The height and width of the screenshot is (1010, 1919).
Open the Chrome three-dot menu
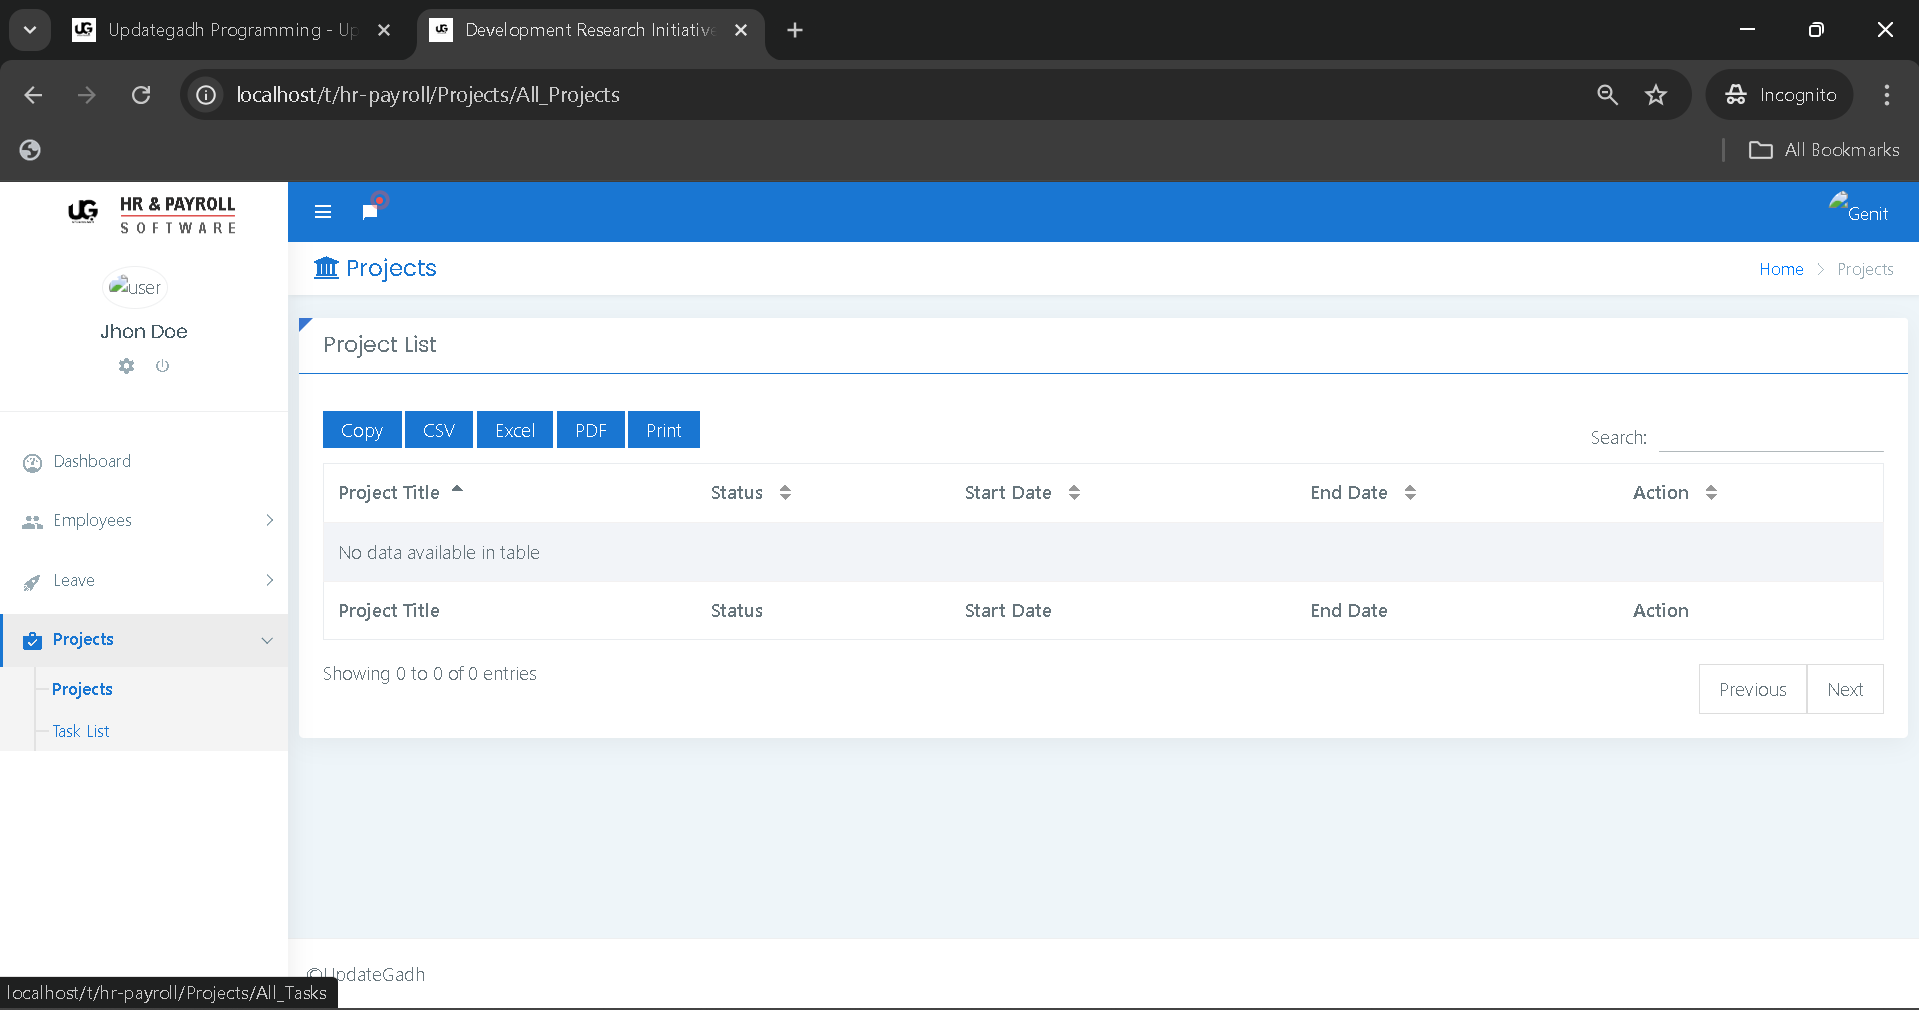(x=1886, y=95)
